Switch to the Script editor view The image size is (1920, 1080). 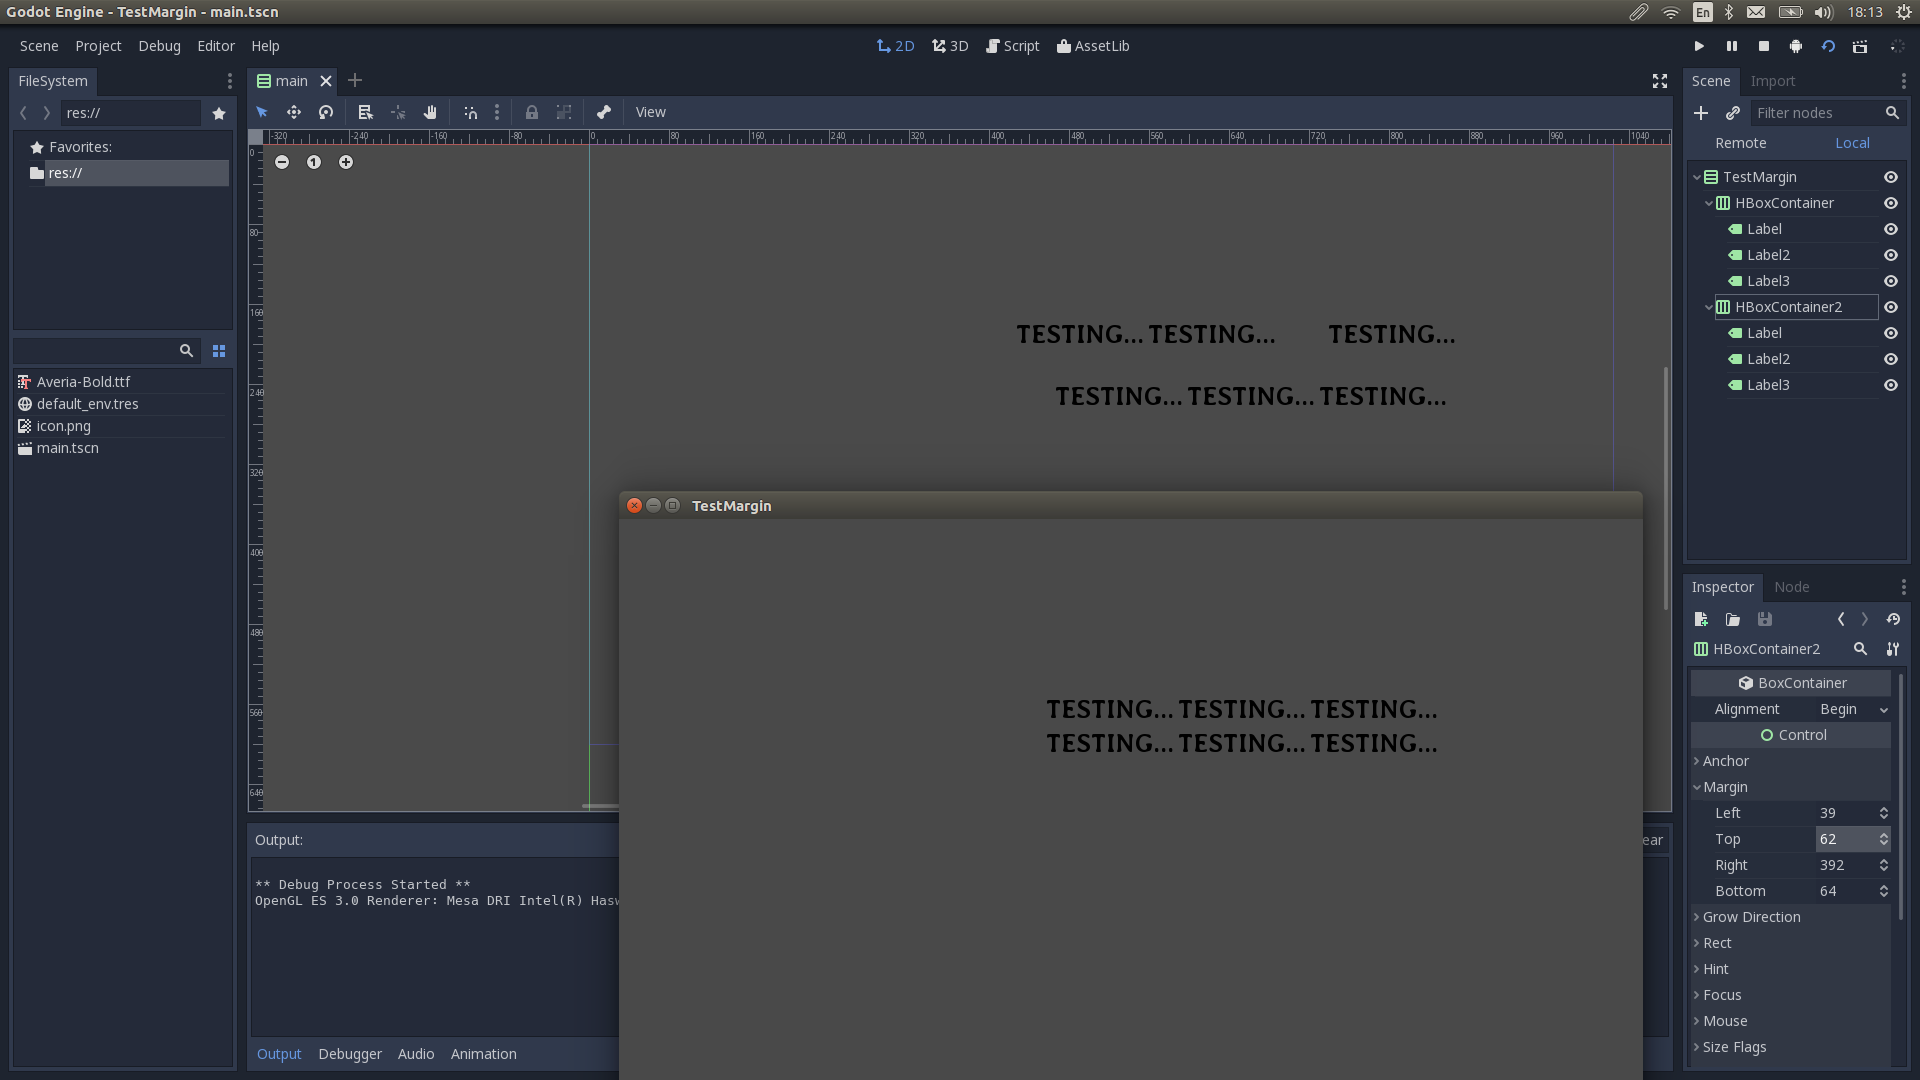[1012, 46]
